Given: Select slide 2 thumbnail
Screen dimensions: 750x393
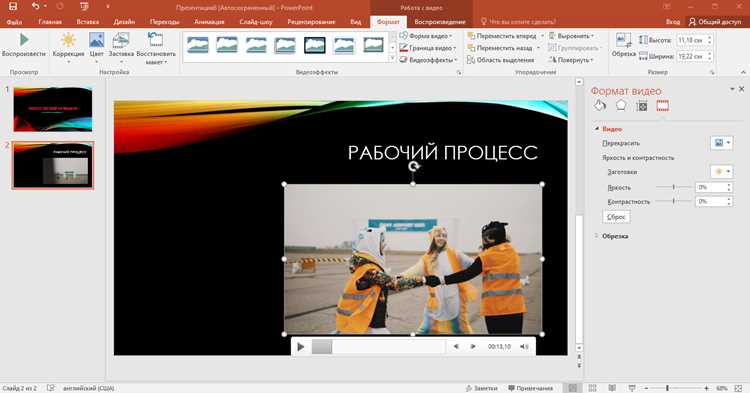Looking at the screenshot, I should coord(53,165).
